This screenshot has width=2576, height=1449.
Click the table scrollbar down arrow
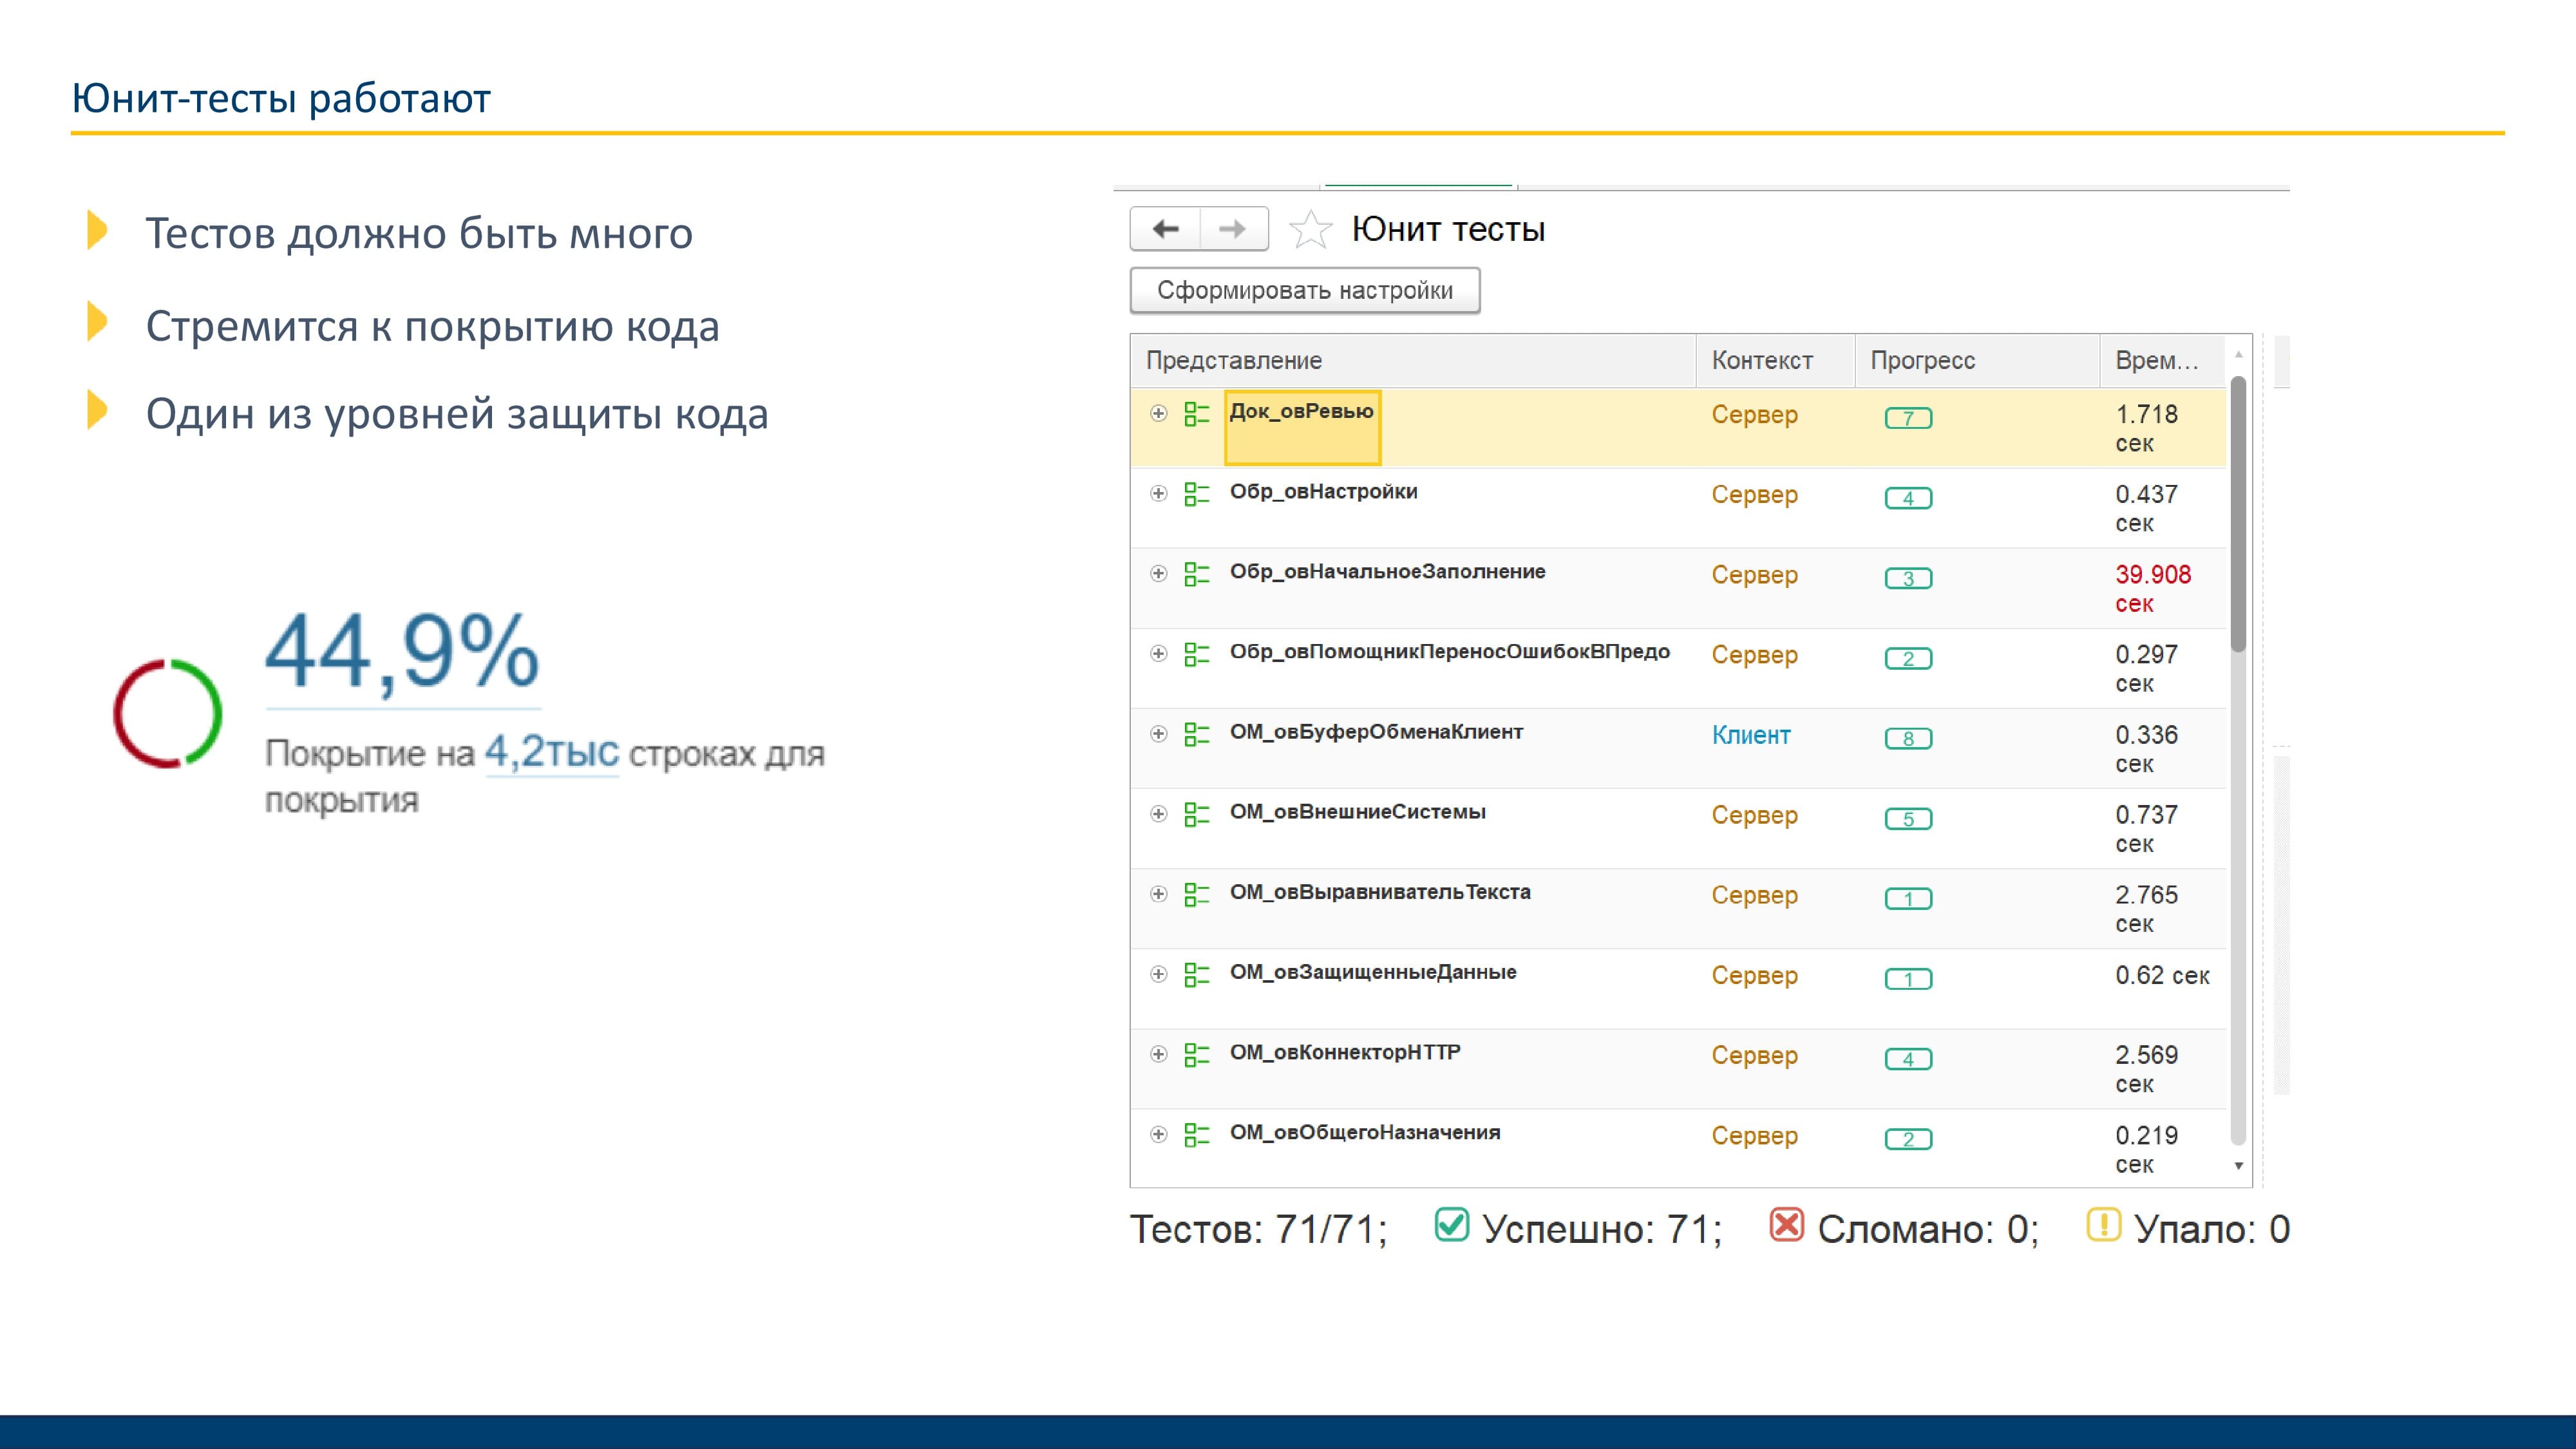[2238, 1166]
